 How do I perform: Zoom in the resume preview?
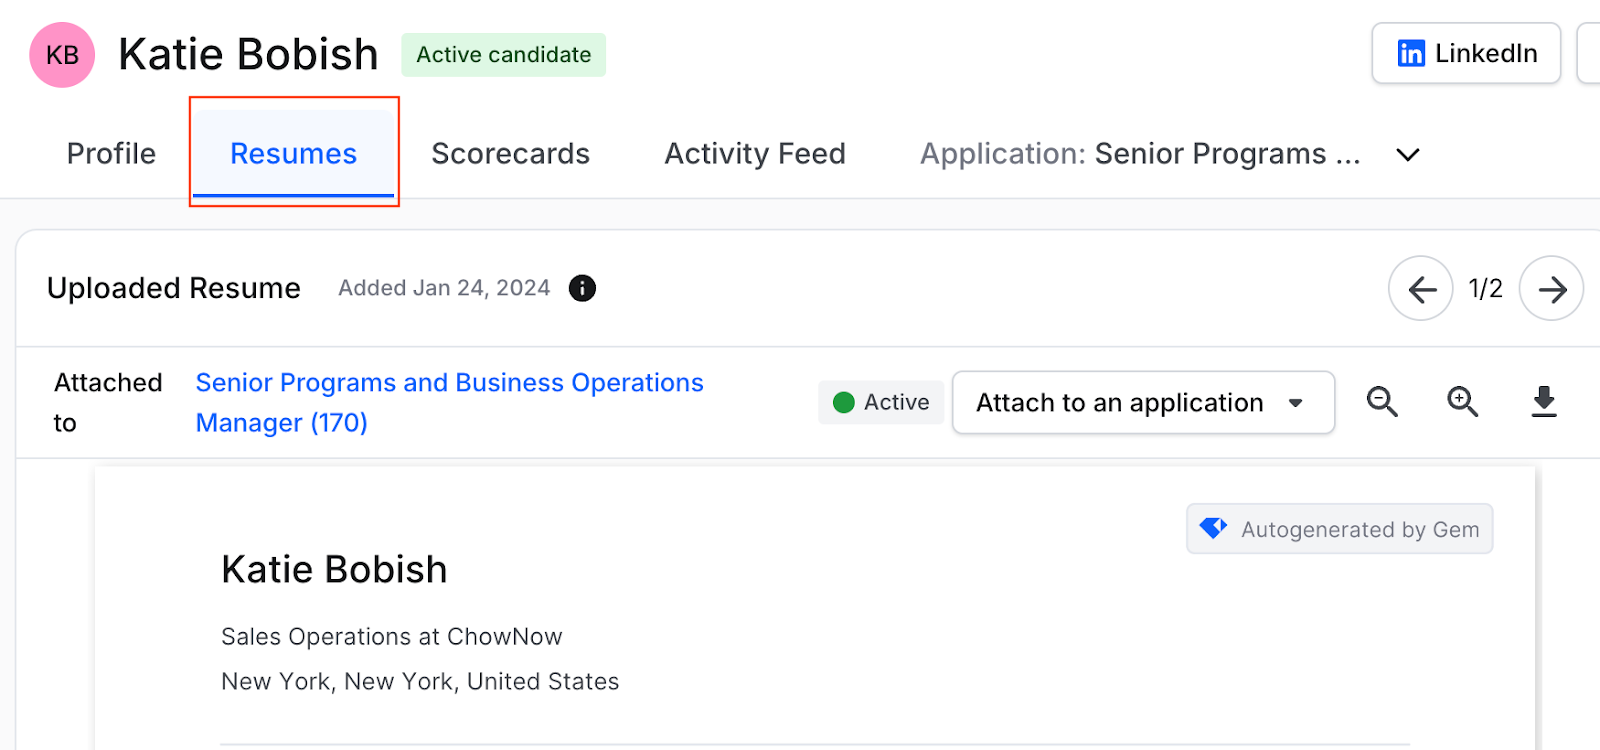pos(1463,402)
